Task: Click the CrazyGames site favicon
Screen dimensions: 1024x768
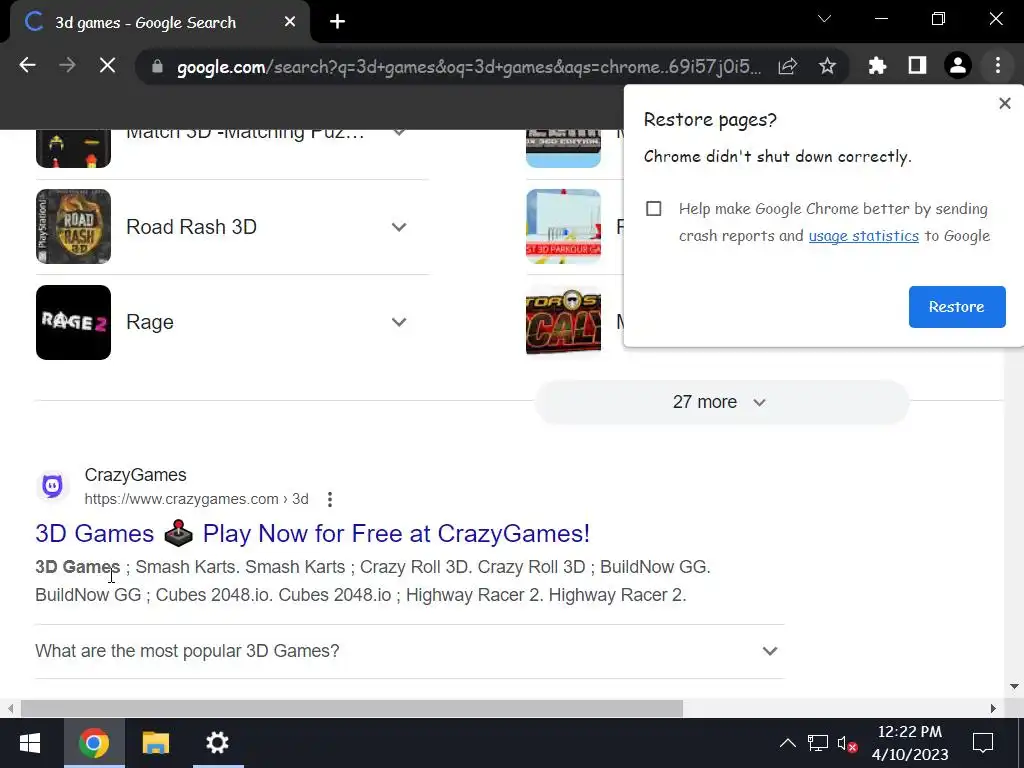Action: [x=52, y=486]
